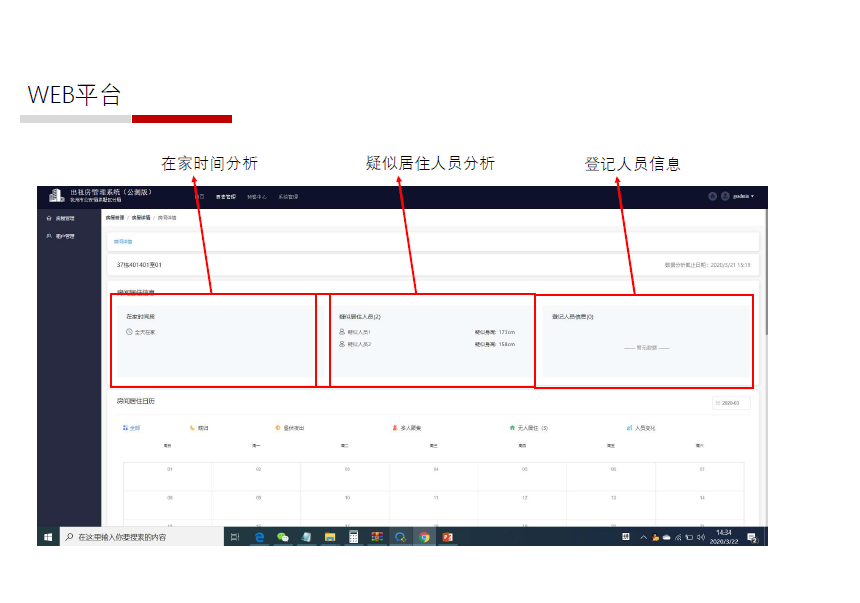This screenshot has width=860, height=603.
Task: Go to 房屋管理 breadcrumb link
Action: tap(115, 218)
